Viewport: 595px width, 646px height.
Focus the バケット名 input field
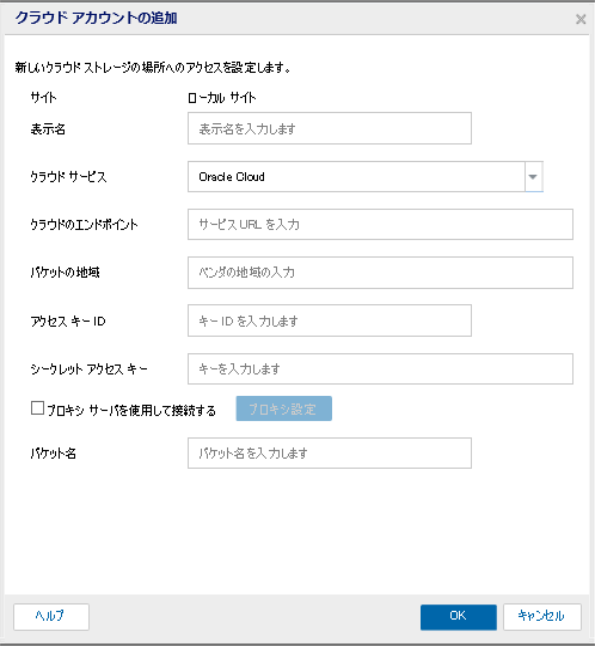[329, 453]
